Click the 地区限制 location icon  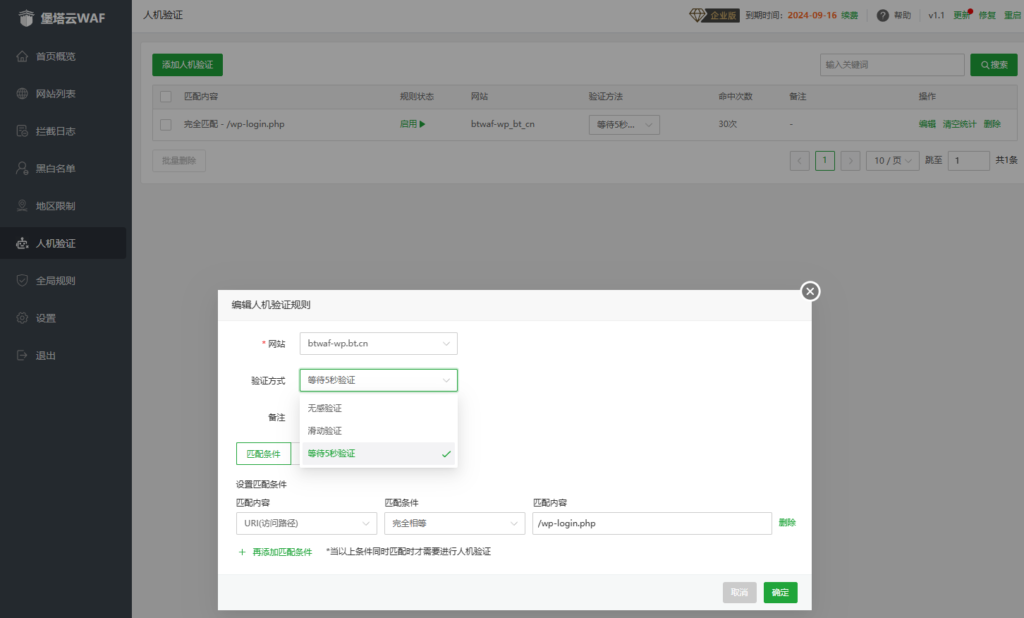(x=22, y=206)
